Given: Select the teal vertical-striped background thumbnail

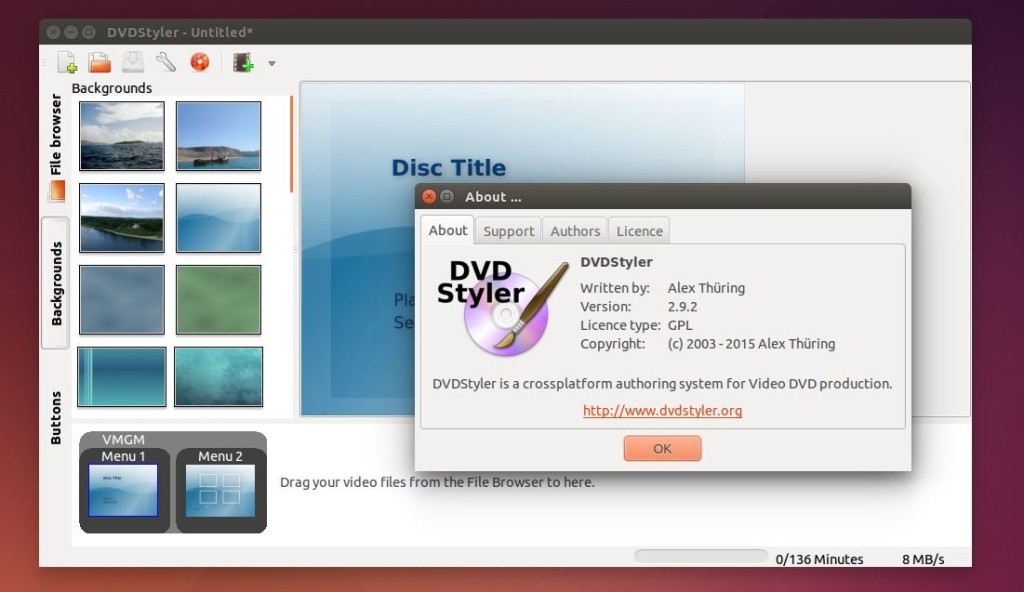Looking at the screenshot, I should (121, 376).
